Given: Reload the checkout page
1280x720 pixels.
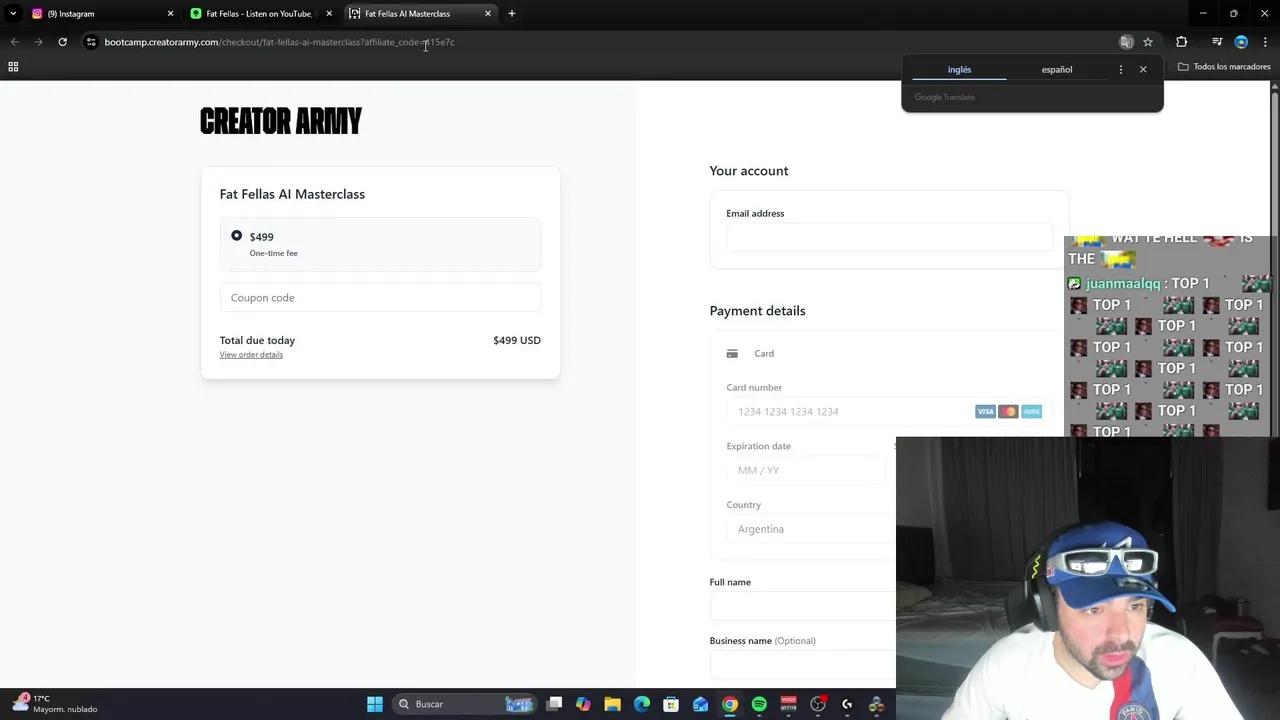Looking at the screenshot, I should pyautogui.click(x=62, y=42).
